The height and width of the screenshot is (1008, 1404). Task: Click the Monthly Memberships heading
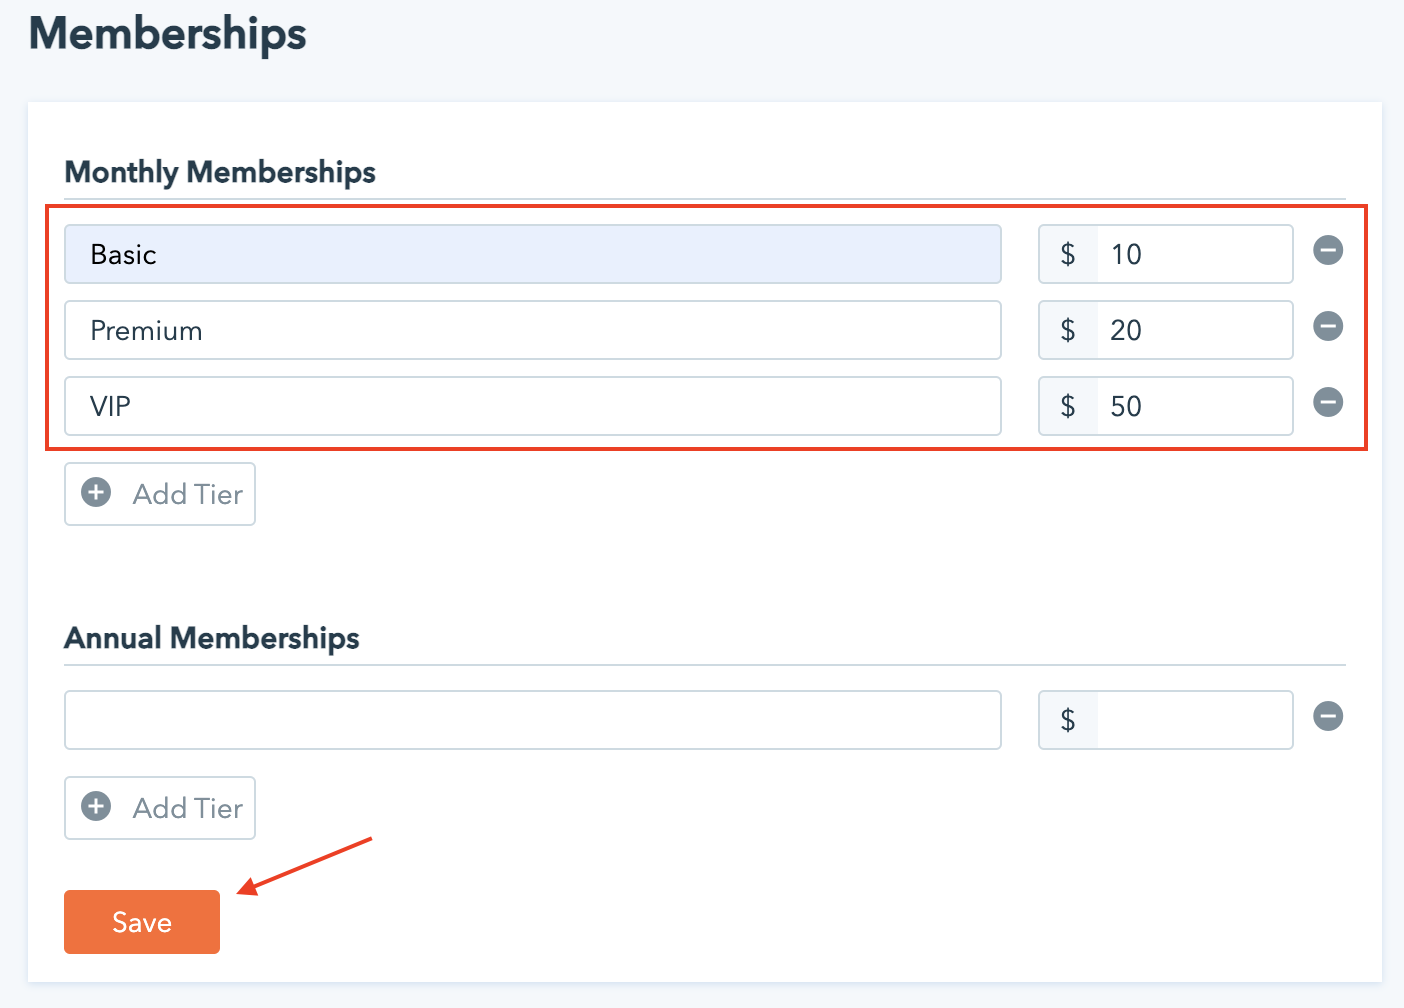tap(220, 172)
